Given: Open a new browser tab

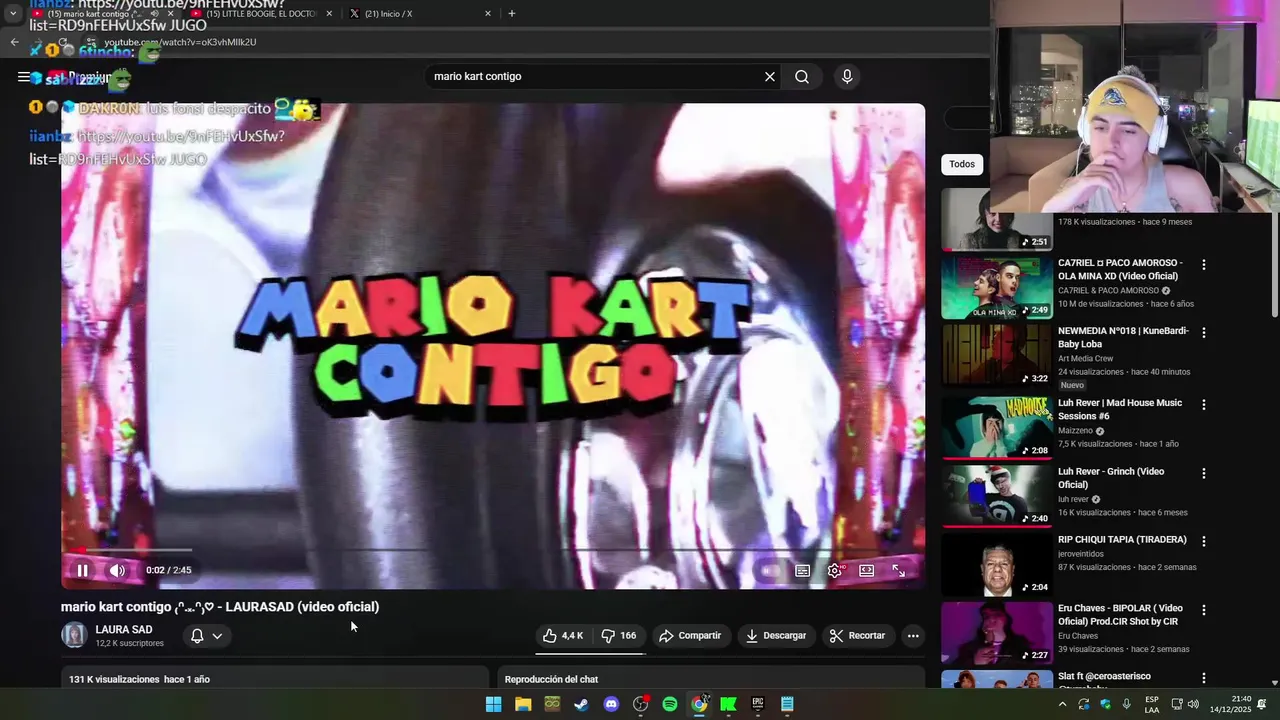Looking at the screenshot, I should pos(512,14).
